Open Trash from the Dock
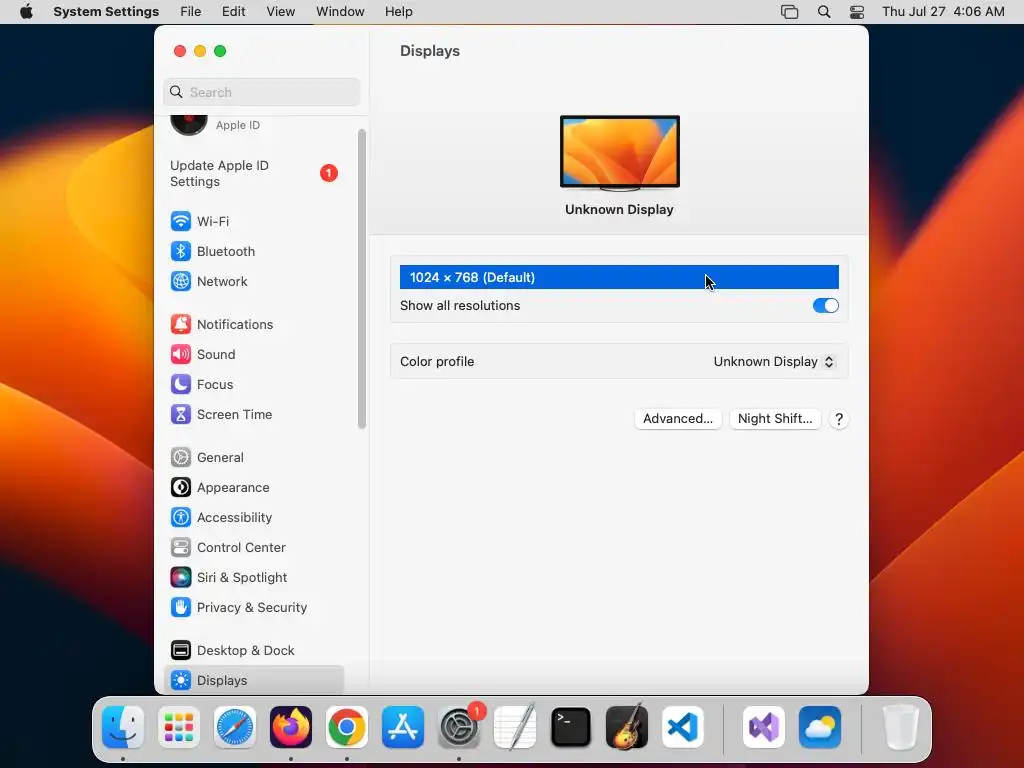1024x768 pixels. [901, 727]
